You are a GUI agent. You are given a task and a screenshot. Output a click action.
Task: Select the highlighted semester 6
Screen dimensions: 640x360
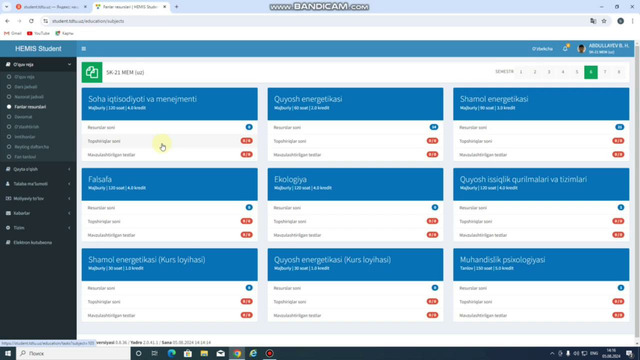coord(591,72)
